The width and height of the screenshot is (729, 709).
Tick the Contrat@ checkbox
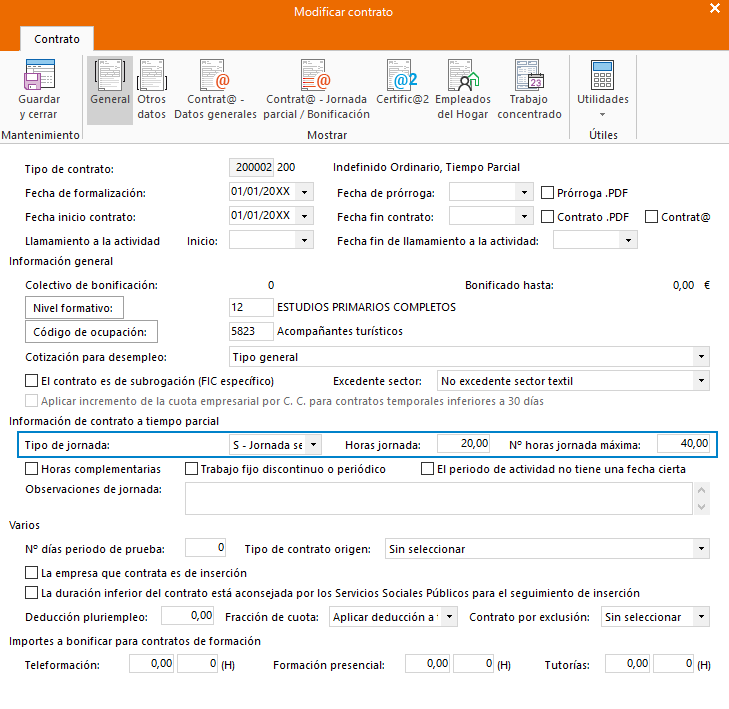pyautogui.click(x=651, y=217)
